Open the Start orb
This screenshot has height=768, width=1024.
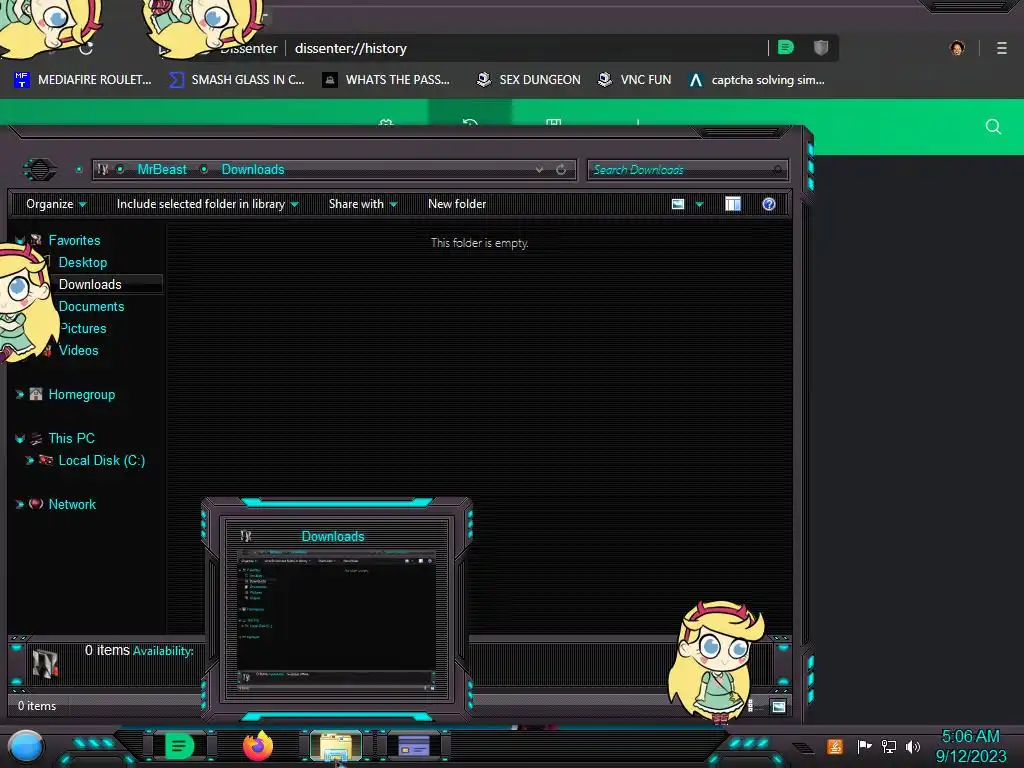click(x=26, y=747)
